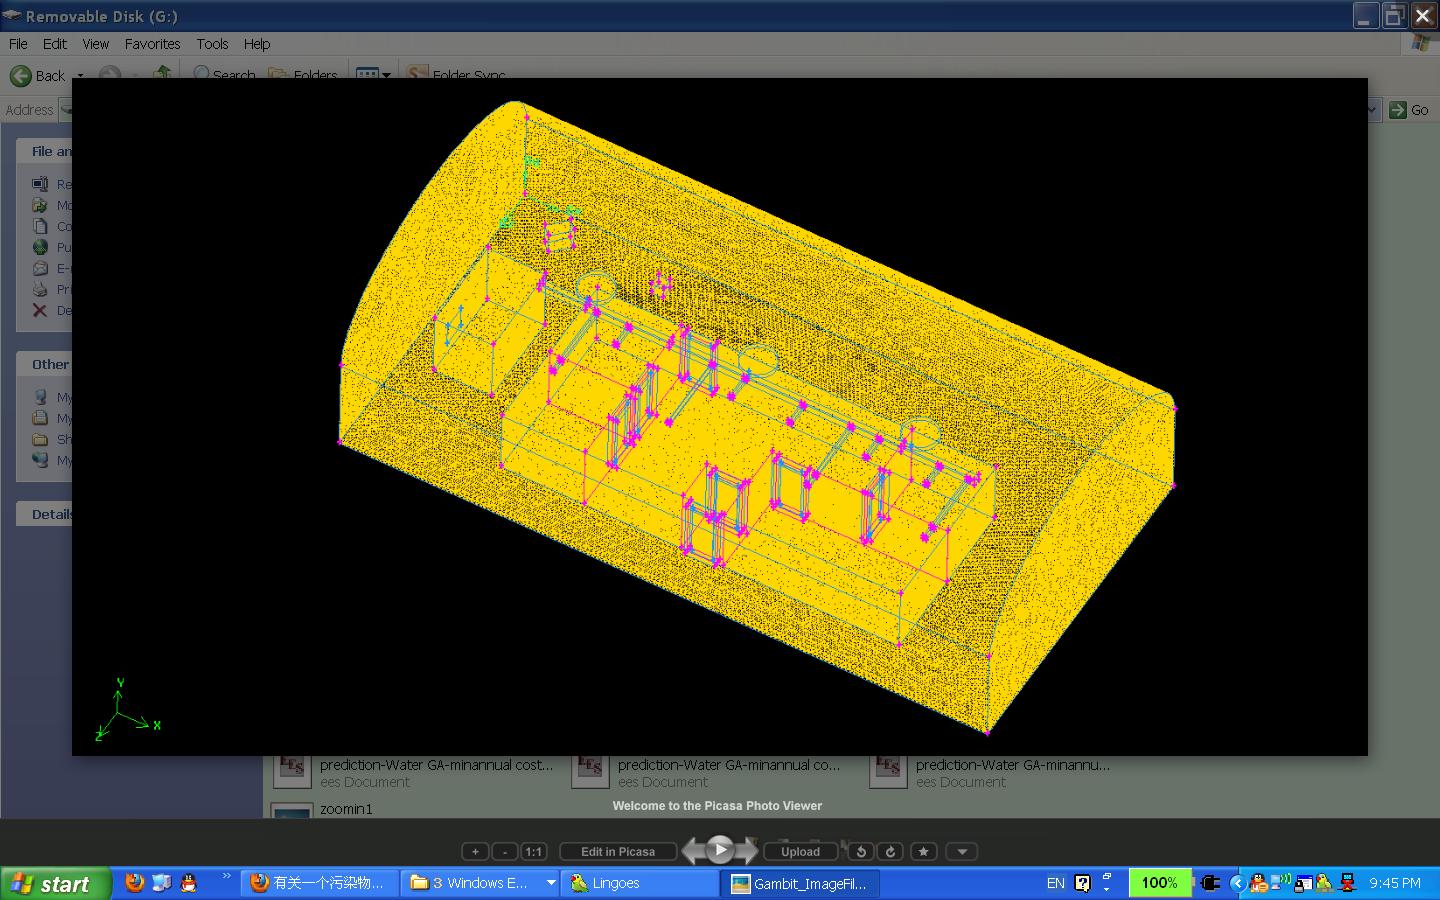Viewport: 1440px width, 900px height.
Task: Rotate image clockwise
Action: pyautogui.click(x=890, y=852)
